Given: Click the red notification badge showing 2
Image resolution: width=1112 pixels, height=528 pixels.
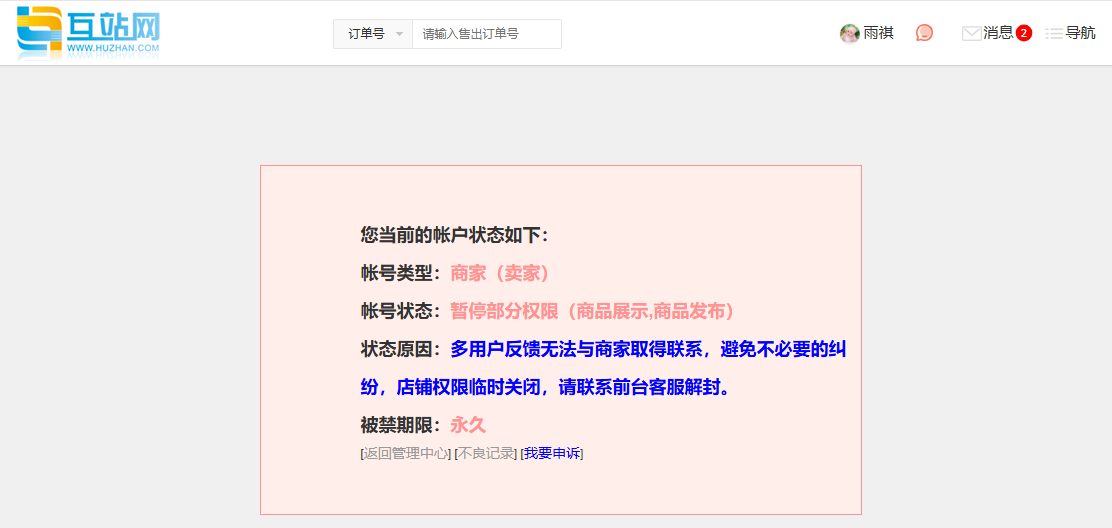Looking at the screenshot, I should [x=1023, y=33].
